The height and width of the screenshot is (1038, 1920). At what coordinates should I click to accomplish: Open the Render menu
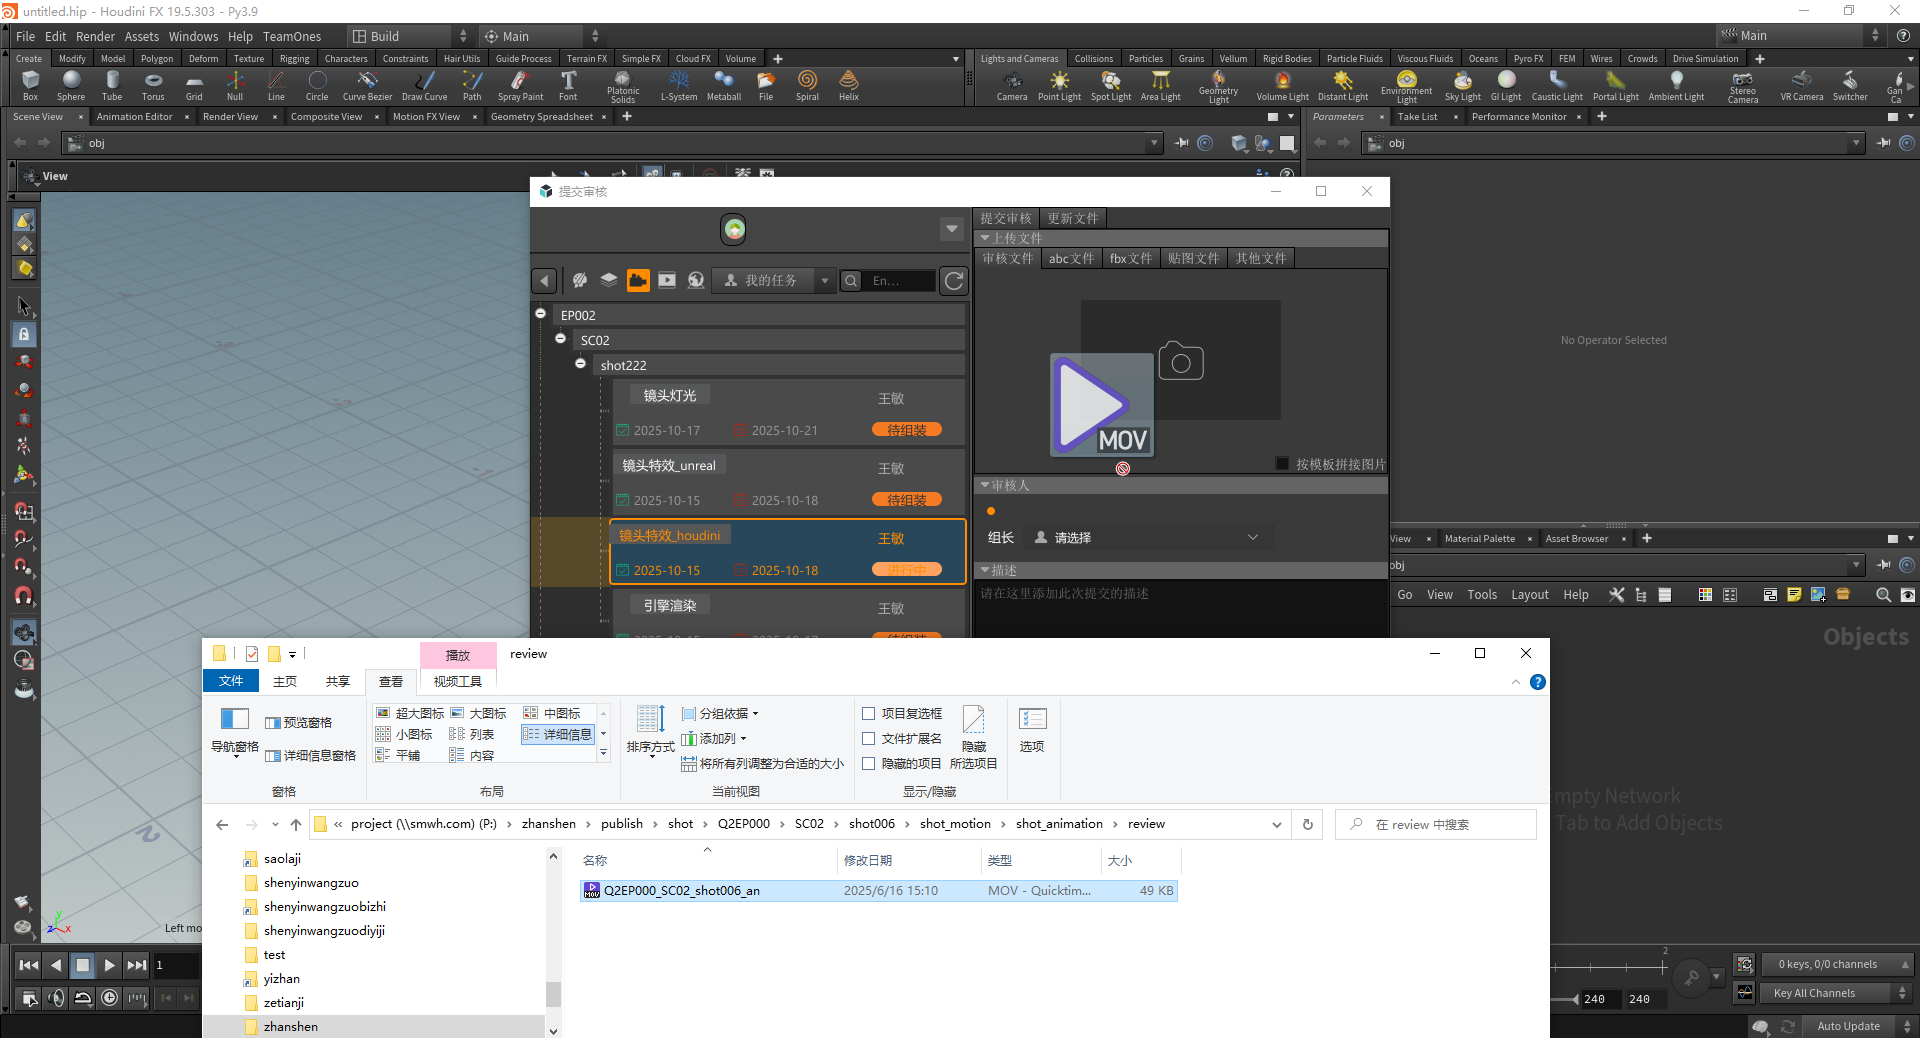click(96, 36)
